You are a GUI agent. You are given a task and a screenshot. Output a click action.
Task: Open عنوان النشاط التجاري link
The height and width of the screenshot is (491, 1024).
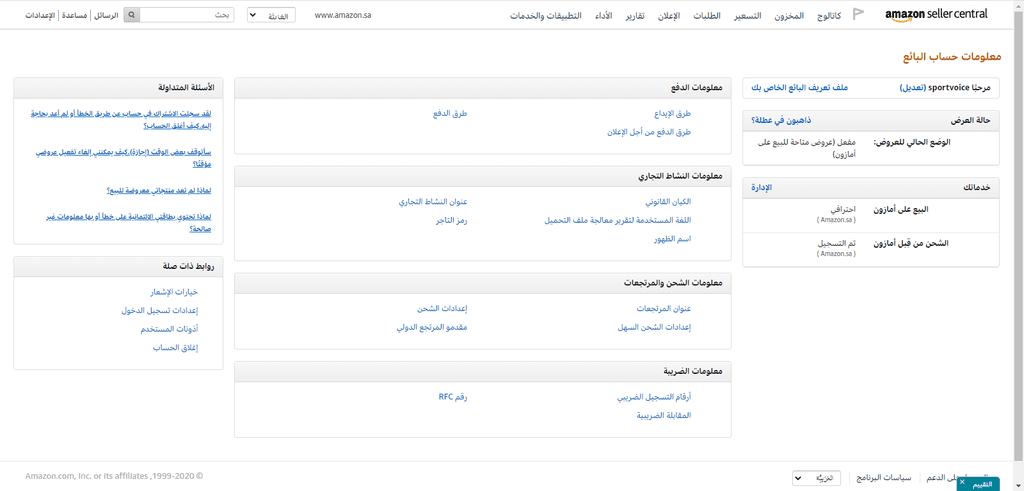[x=433, y=202]
